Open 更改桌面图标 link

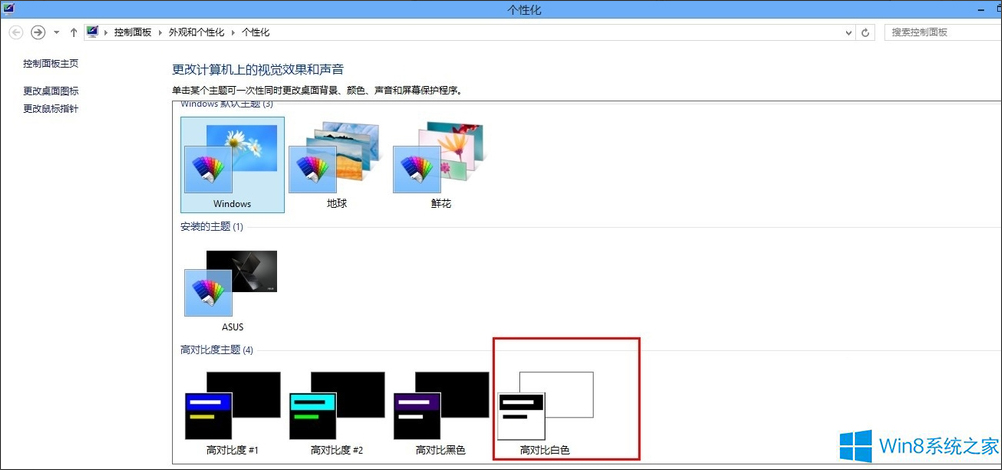click(x=51, y=91)
